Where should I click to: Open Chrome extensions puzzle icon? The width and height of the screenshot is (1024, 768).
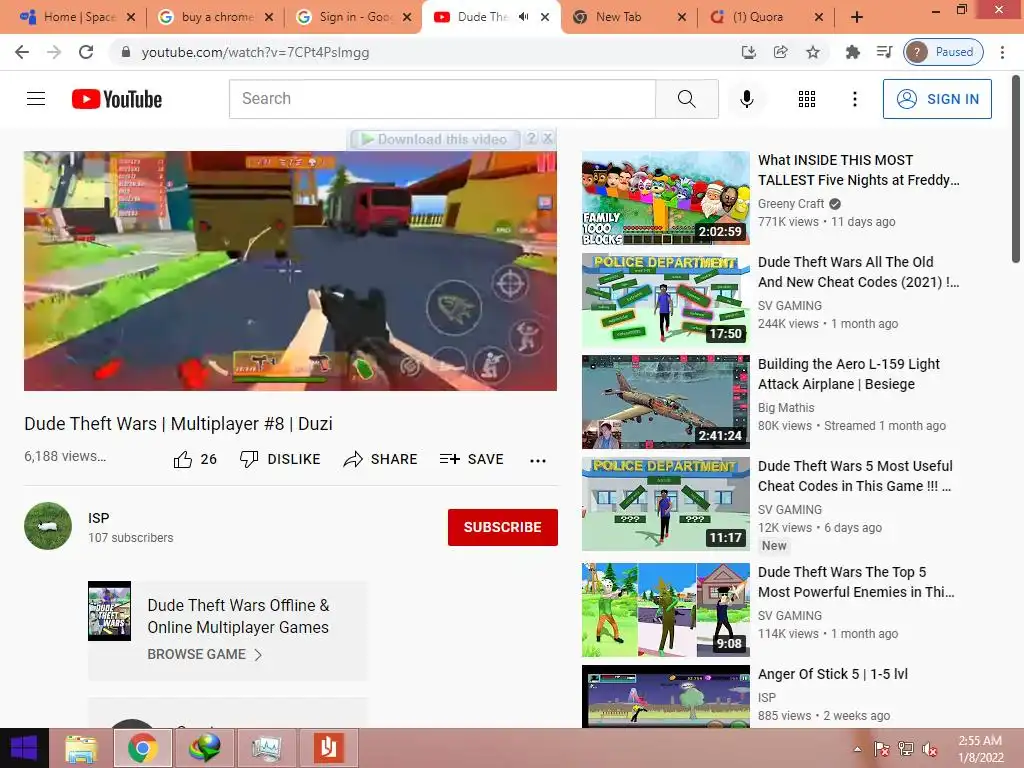pos(852,52)
